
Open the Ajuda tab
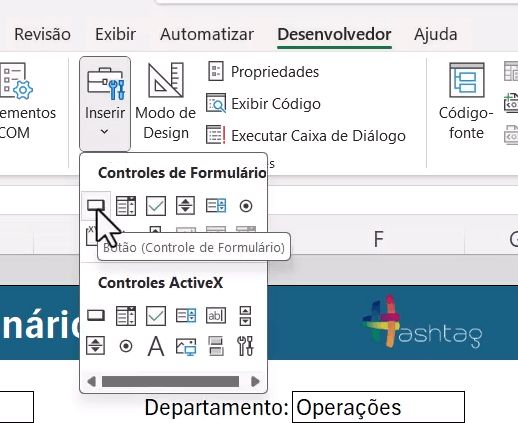(436, 34)
